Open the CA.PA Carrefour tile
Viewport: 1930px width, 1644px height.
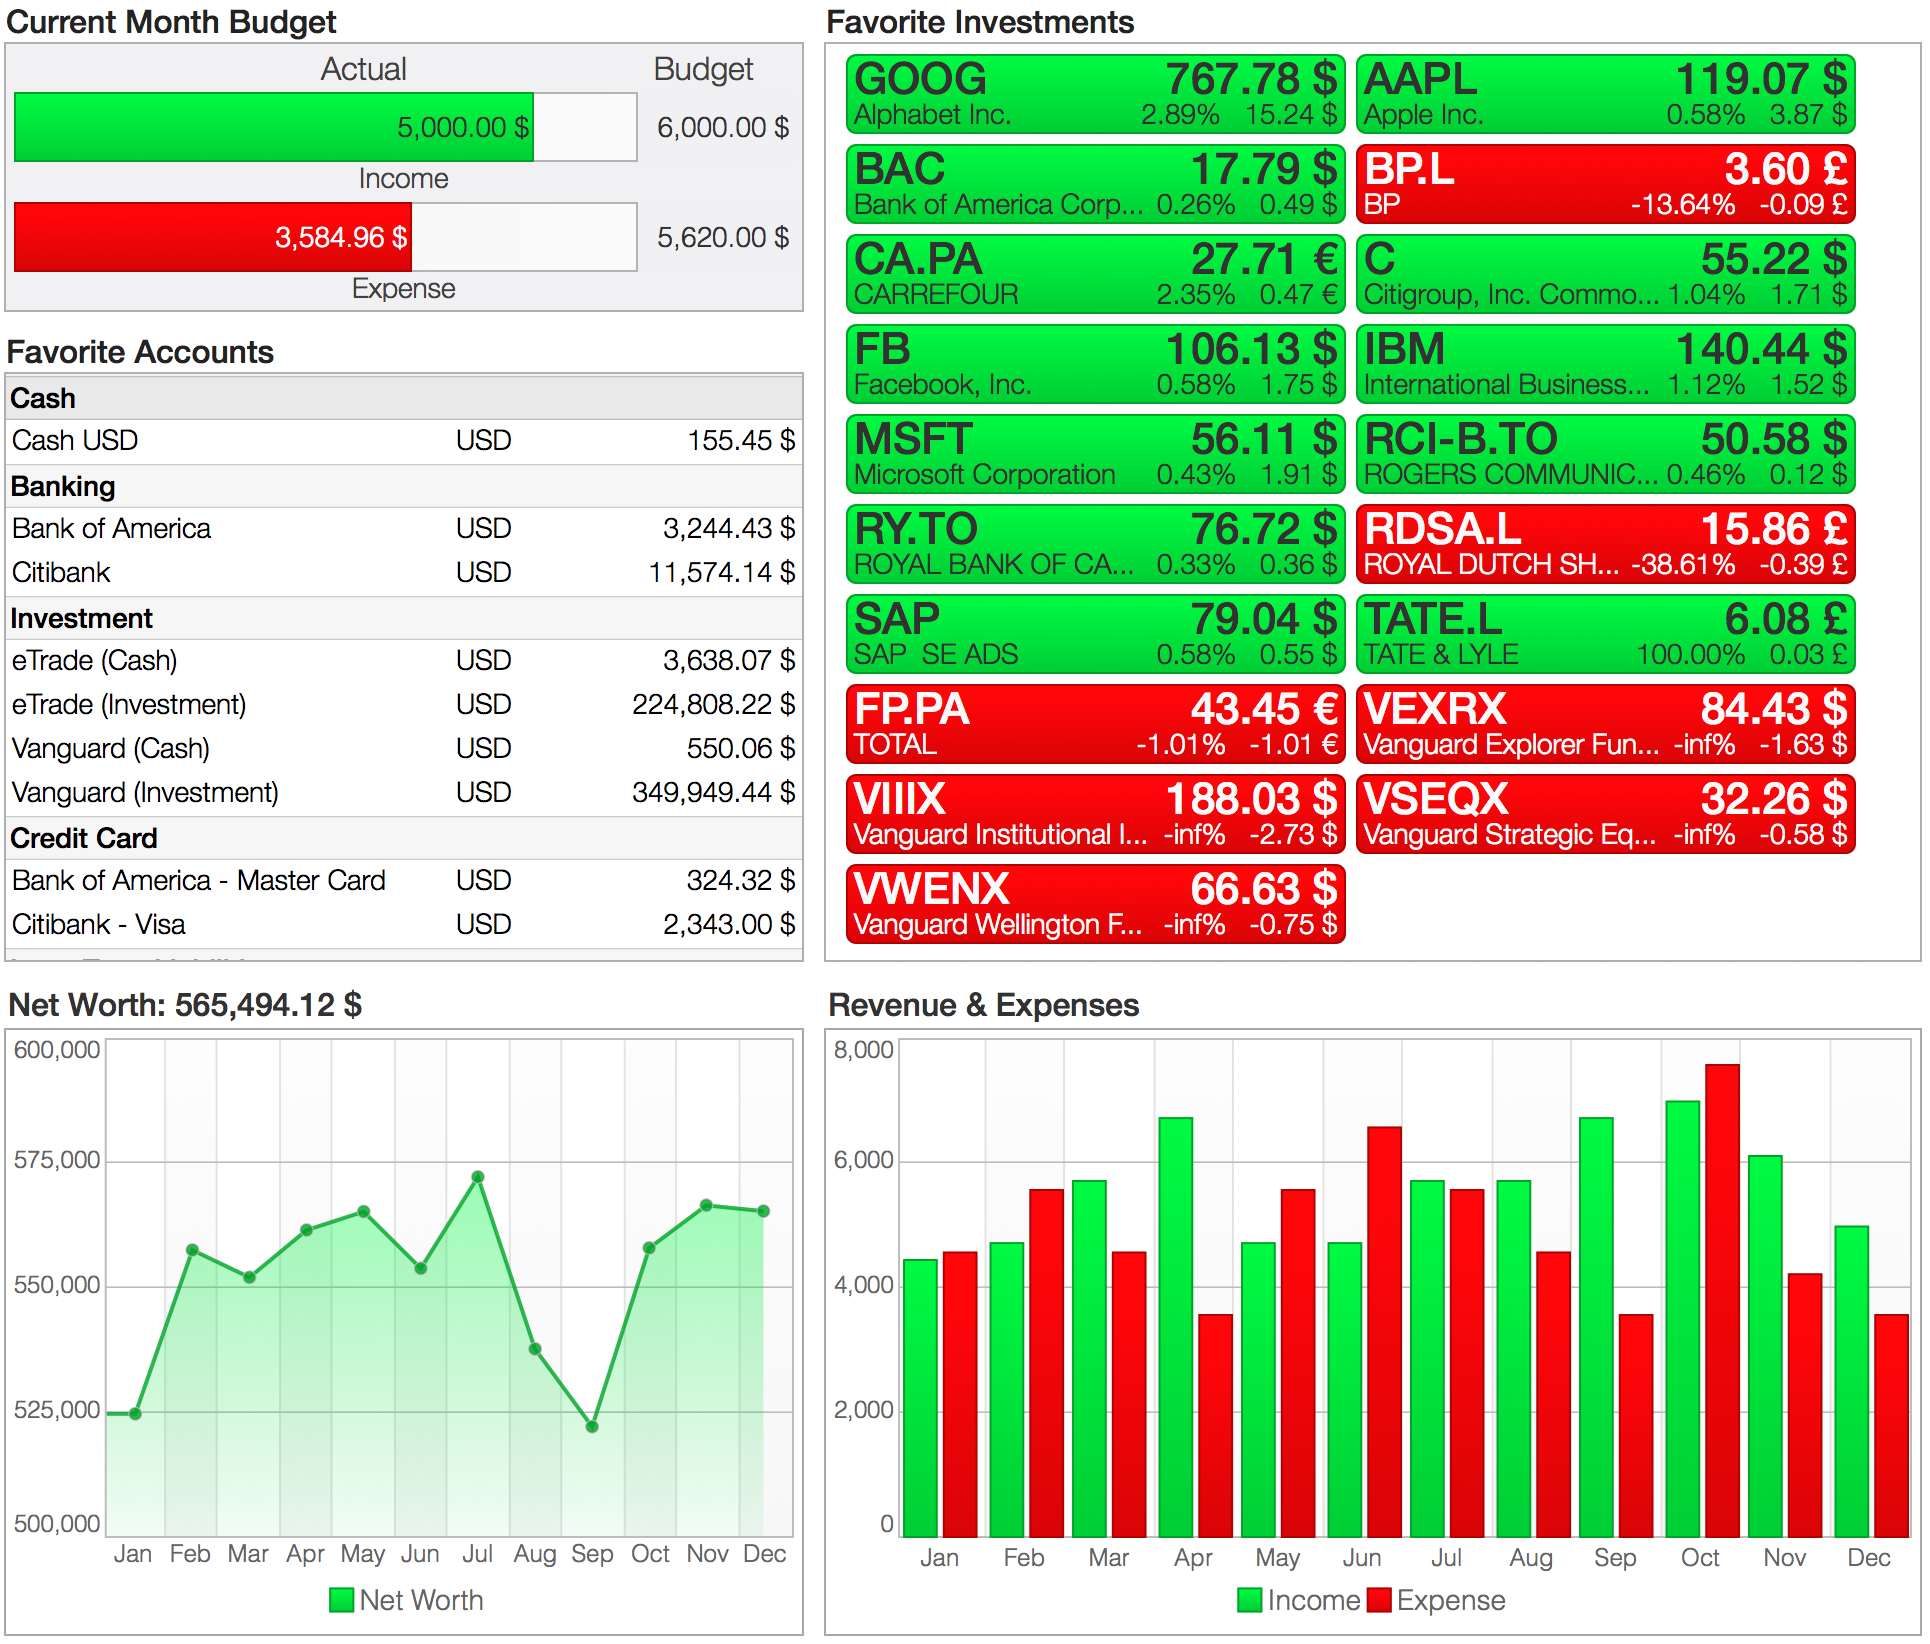click(1096, 274)
